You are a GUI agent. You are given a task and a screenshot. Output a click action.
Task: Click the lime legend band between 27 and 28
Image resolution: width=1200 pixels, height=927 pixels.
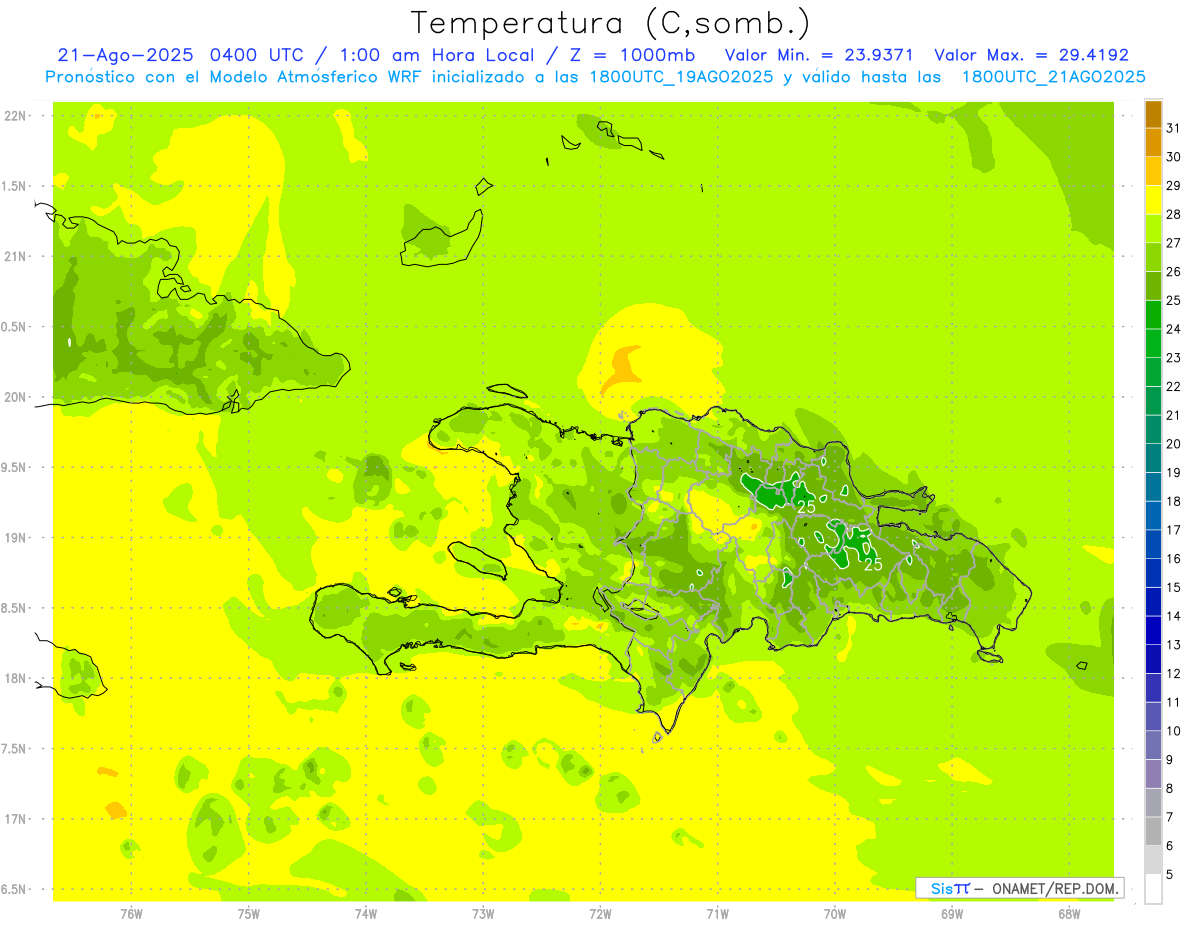click(x=1153, y=229)
